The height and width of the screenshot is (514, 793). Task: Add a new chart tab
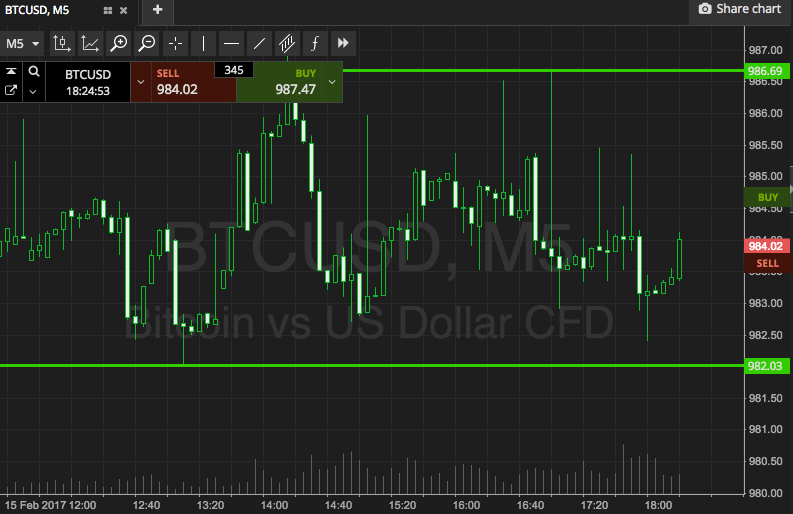(x=157, y=10)
